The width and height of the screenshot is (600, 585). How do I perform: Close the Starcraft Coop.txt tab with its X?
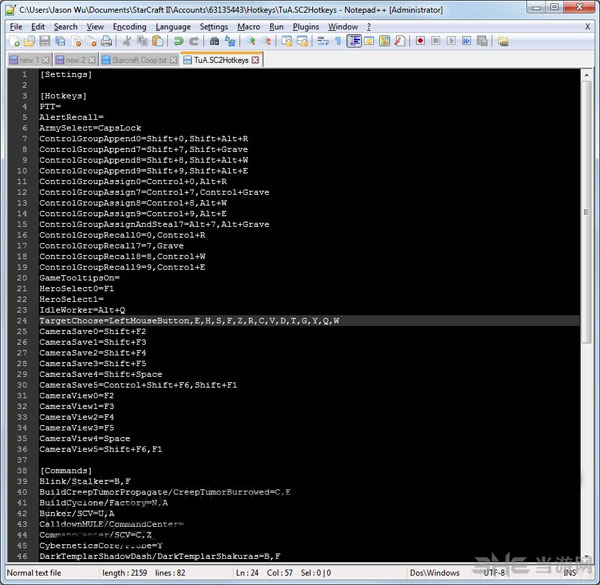[173, 60]
